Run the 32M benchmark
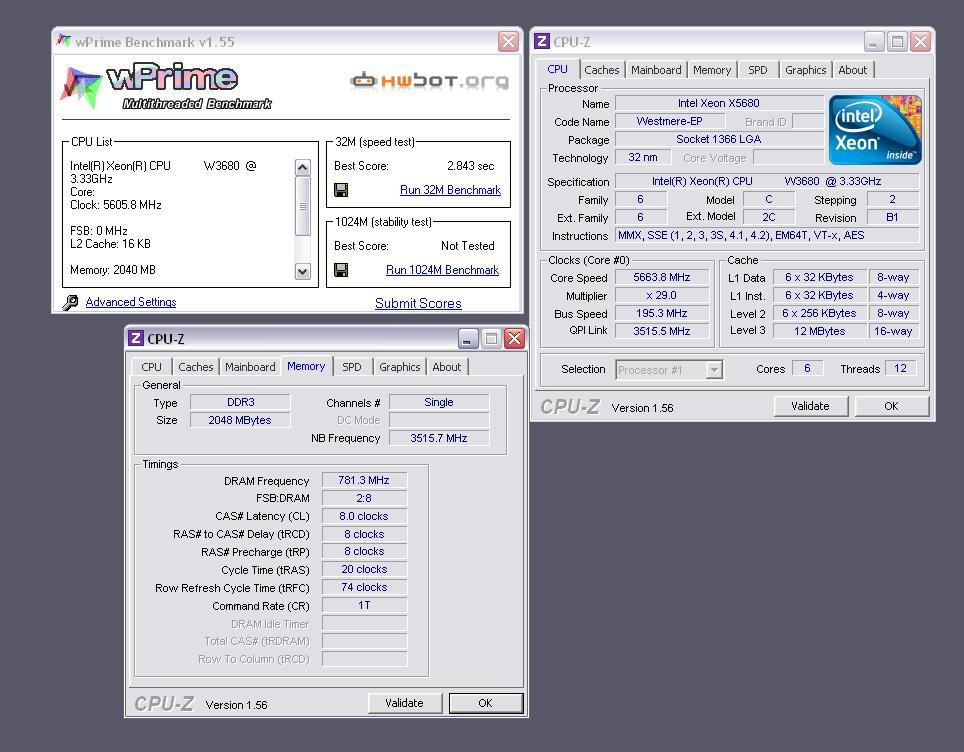Viewport: 964px width, 752px height. [x=450, y=190]
